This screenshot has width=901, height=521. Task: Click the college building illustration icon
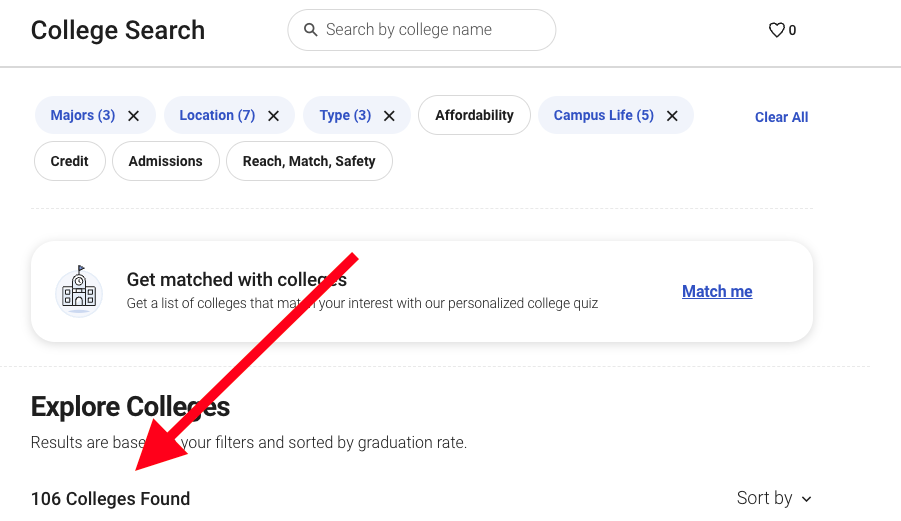click(x=79, y=291)
